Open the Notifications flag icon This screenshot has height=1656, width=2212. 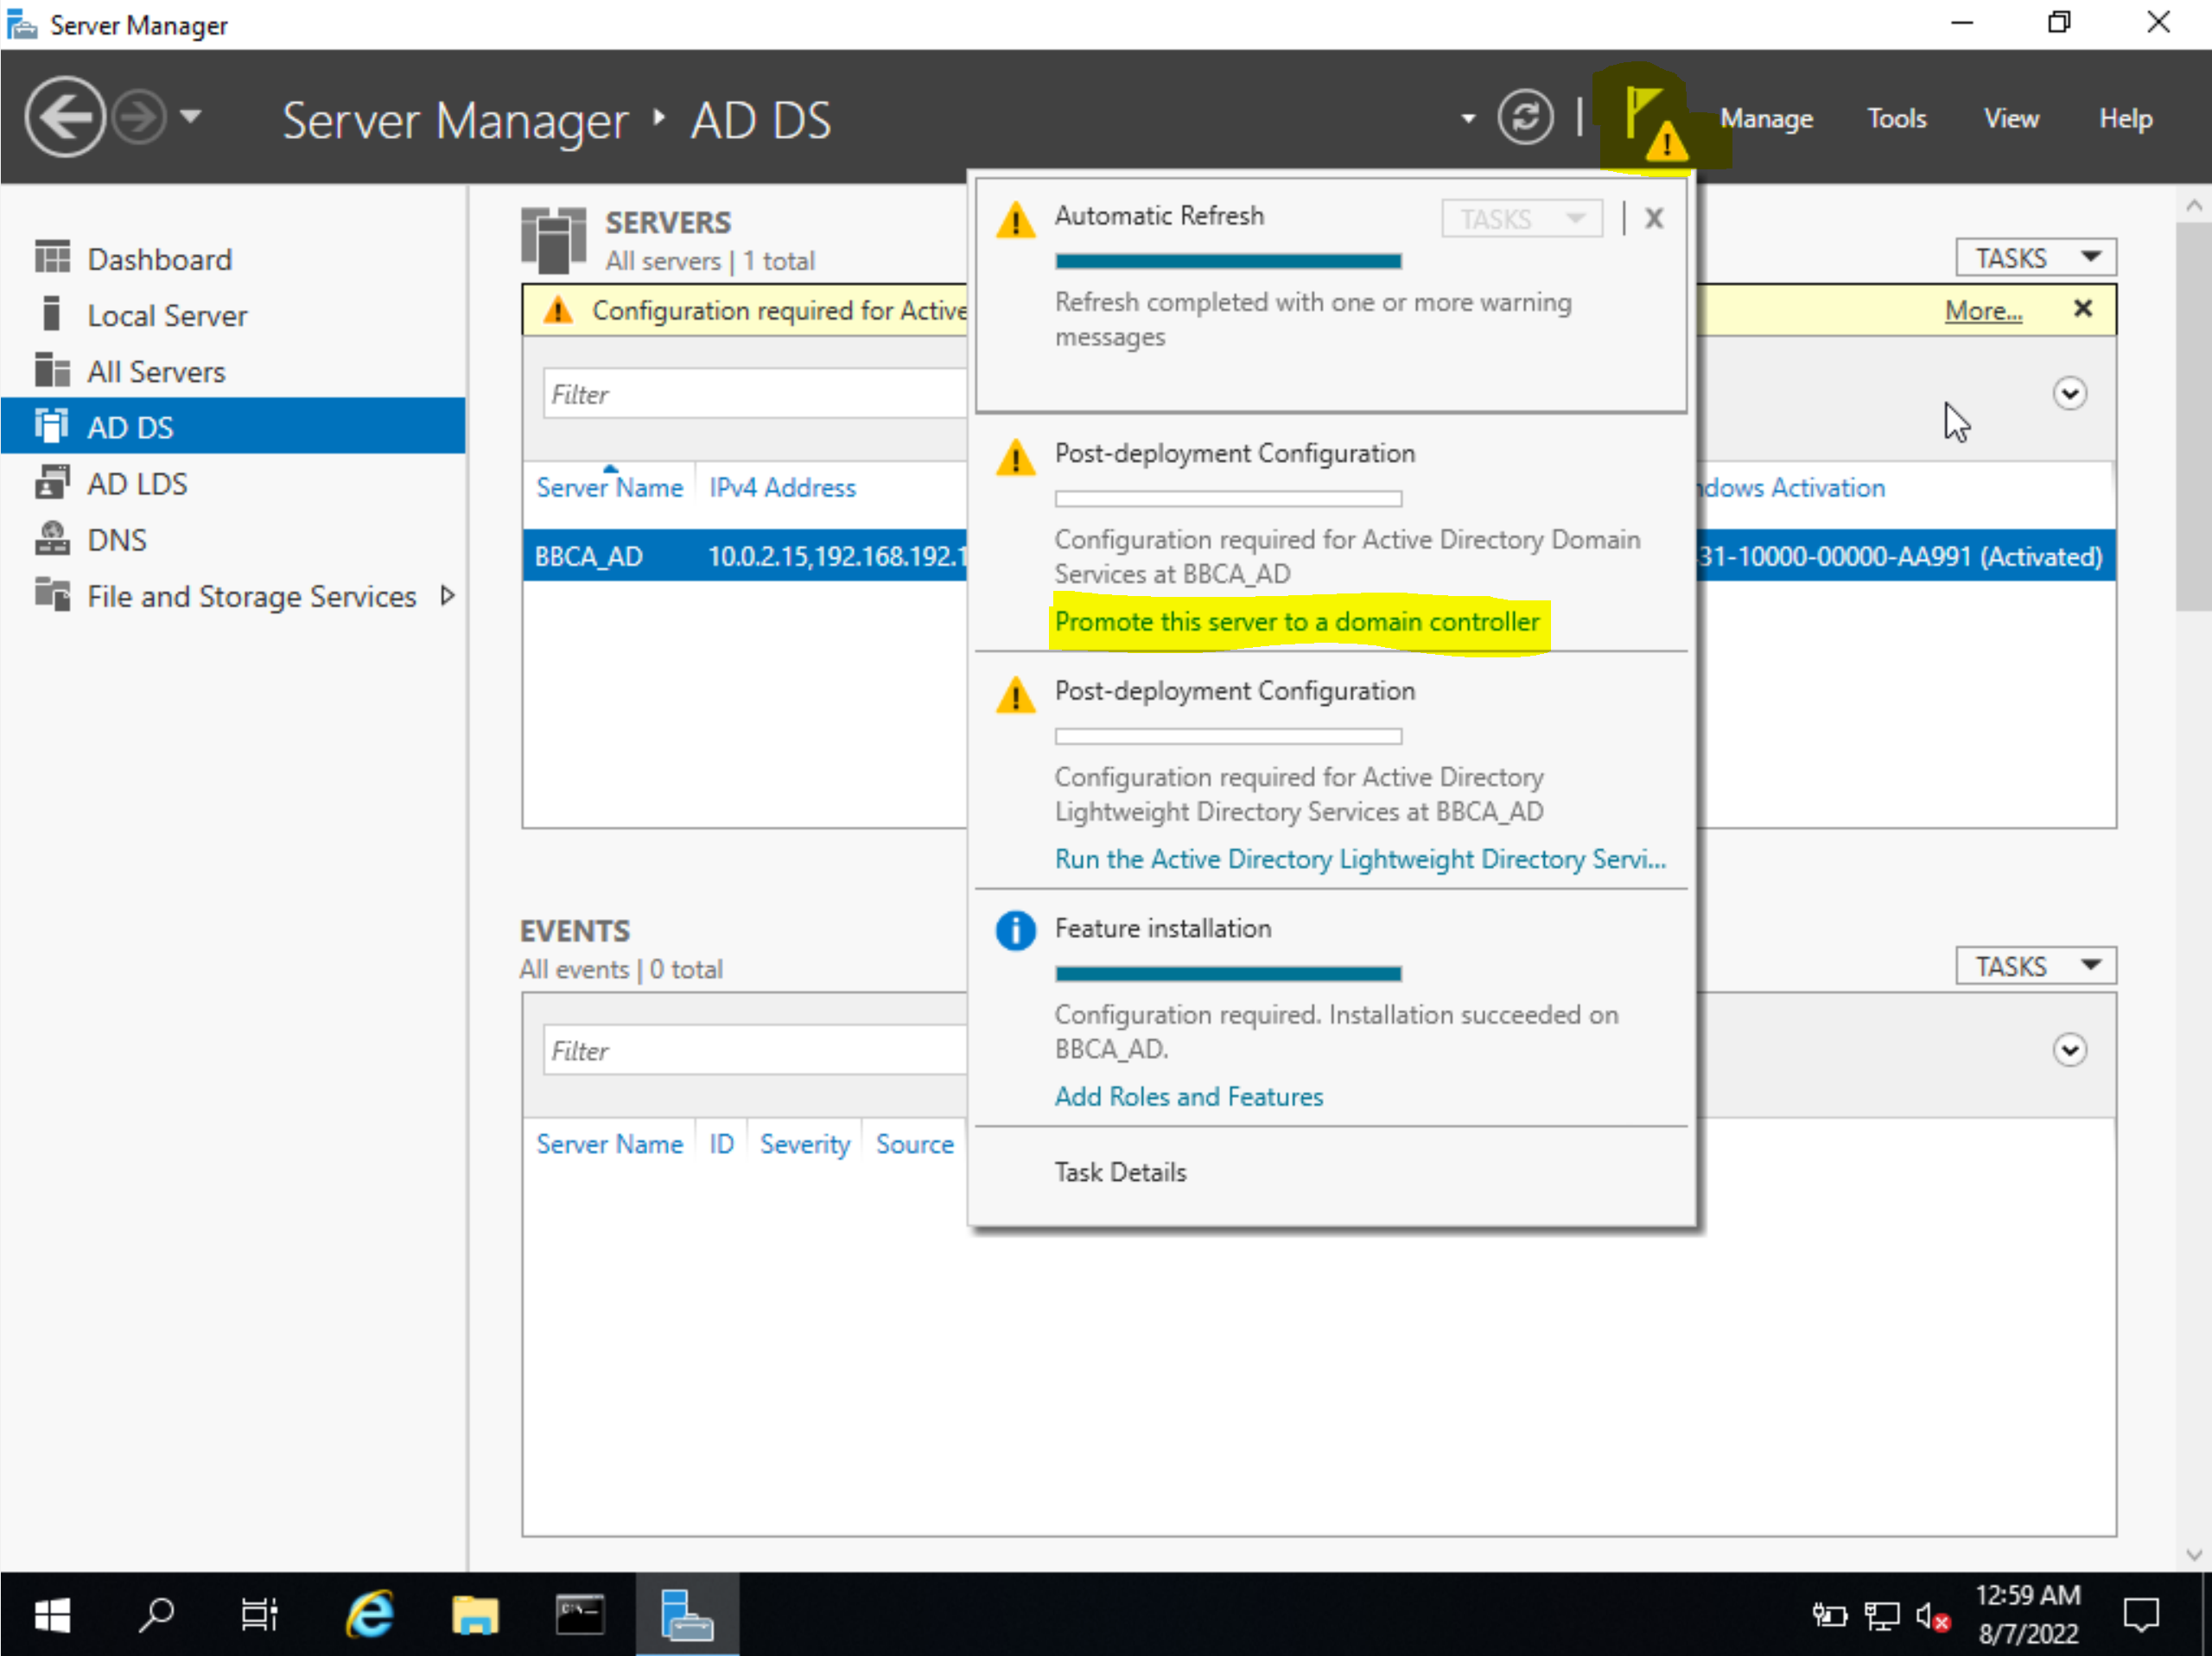pos(1656,124)
